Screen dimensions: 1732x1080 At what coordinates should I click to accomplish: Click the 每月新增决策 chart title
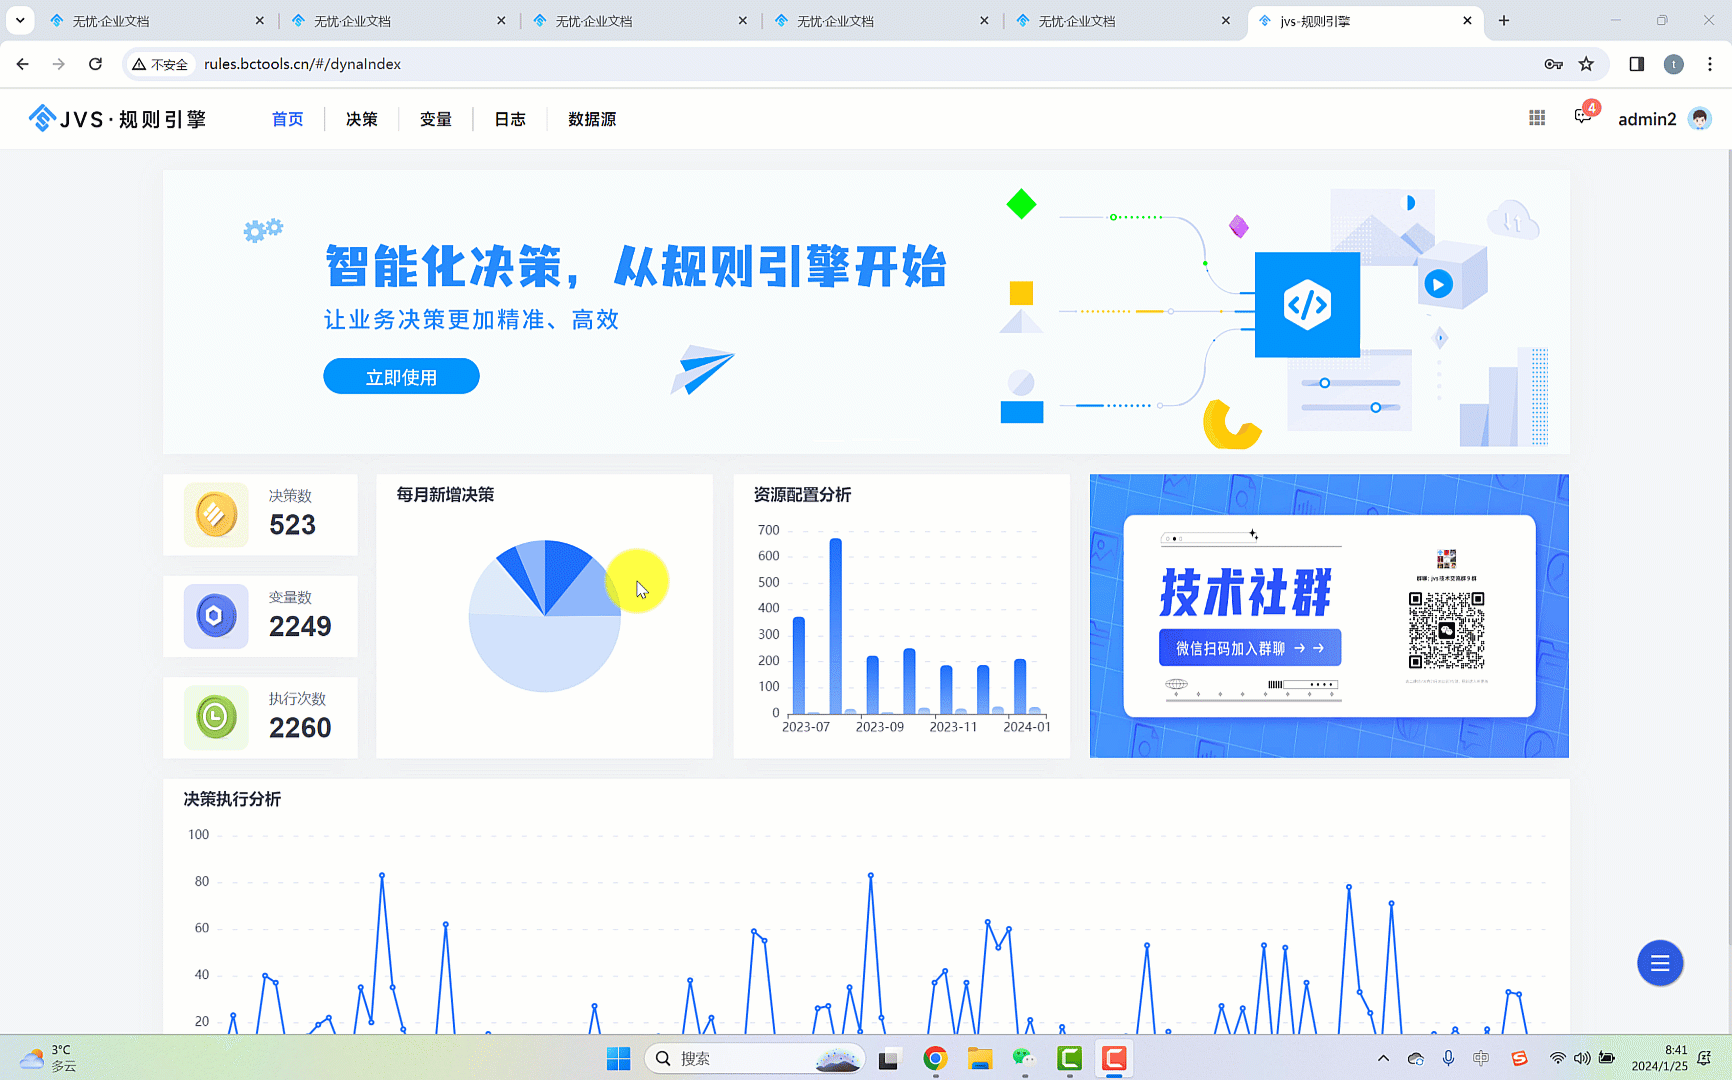coord(445,495)
